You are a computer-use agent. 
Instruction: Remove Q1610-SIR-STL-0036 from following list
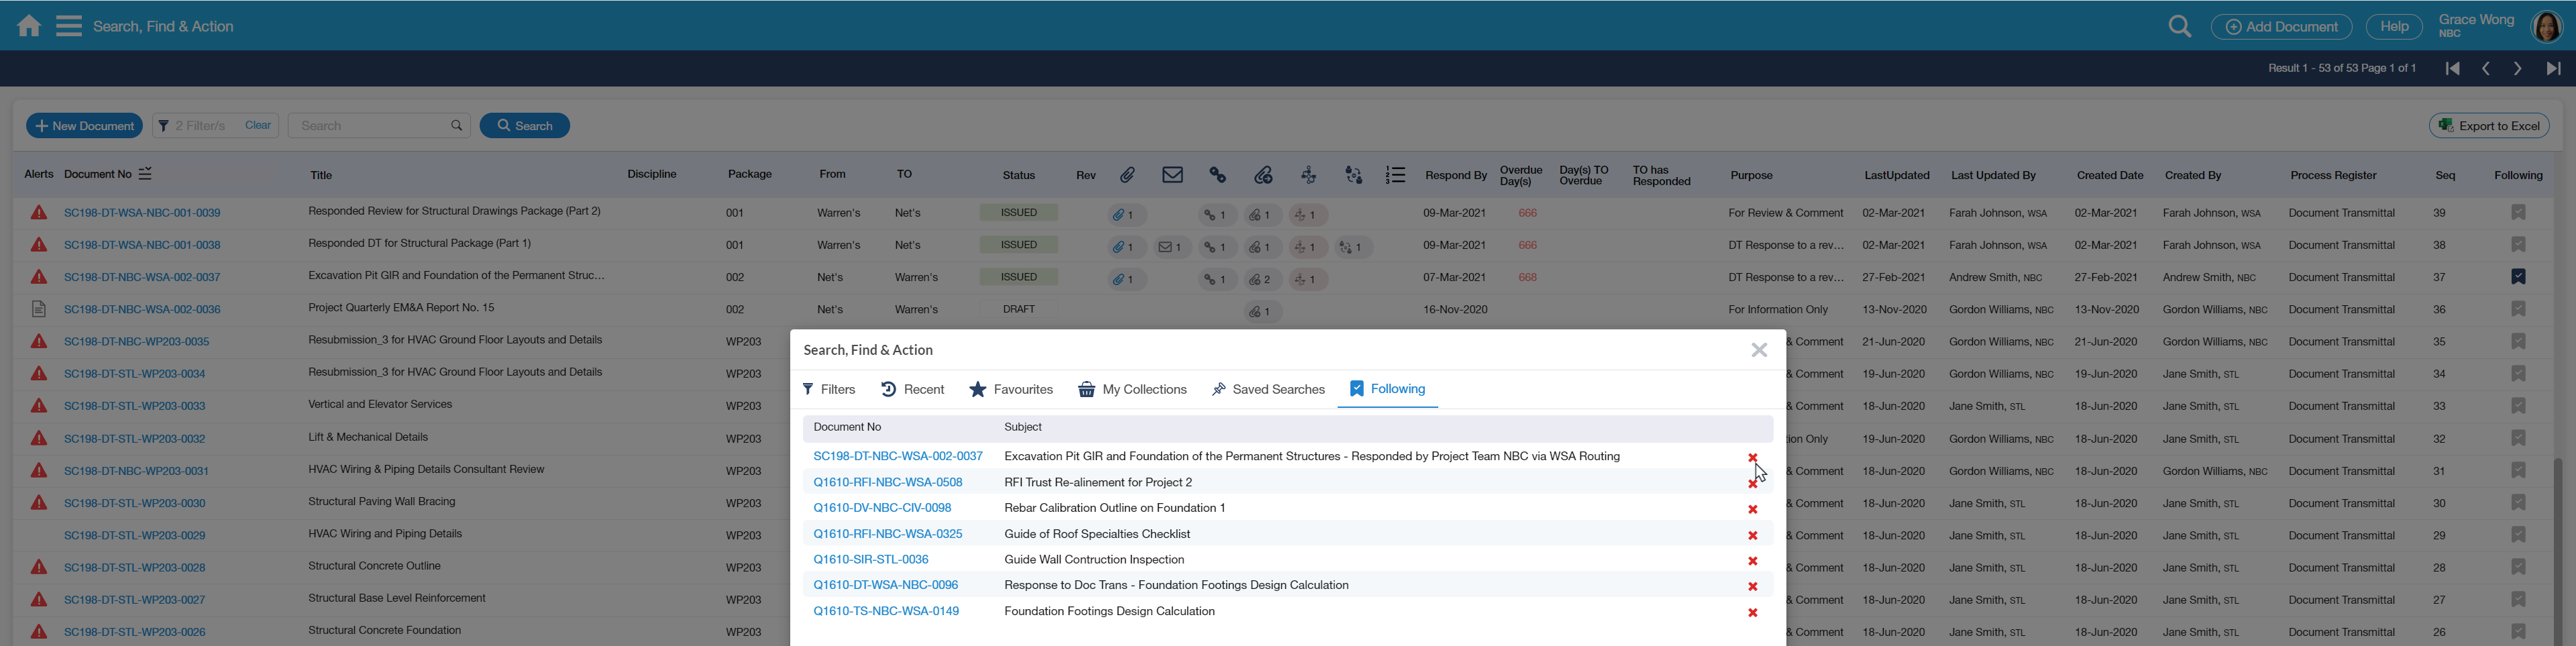(1752, 561)
